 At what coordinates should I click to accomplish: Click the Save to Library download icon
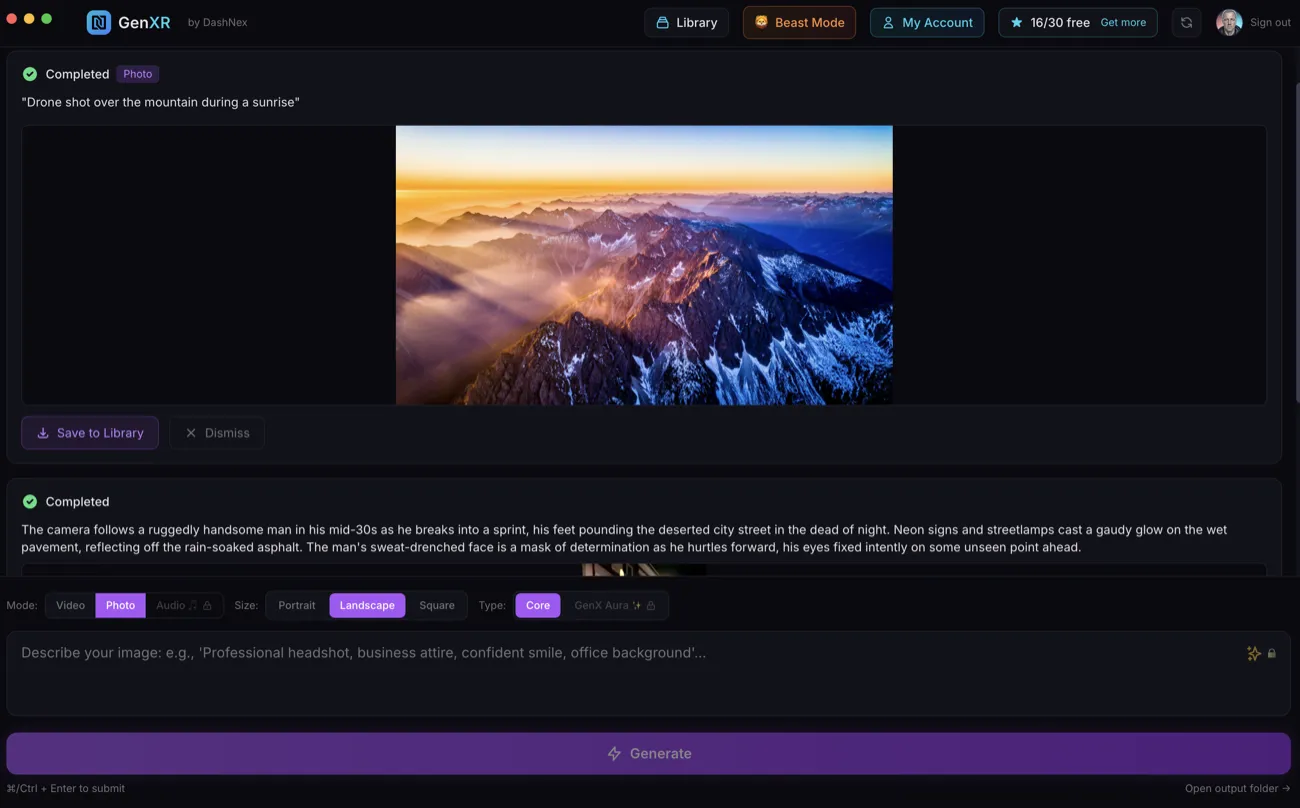(42, 432)
